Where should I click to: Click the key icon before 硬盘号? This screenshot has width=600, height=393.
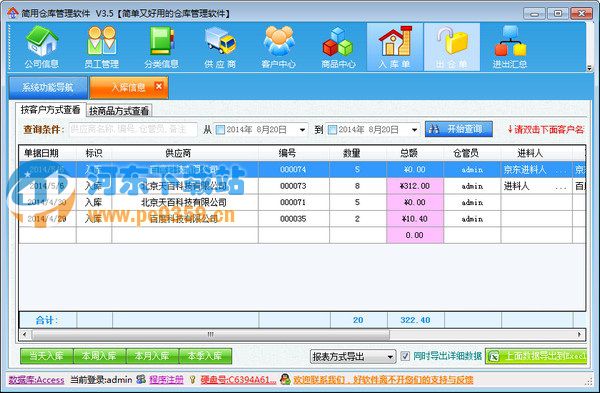(x=192, y=380)
